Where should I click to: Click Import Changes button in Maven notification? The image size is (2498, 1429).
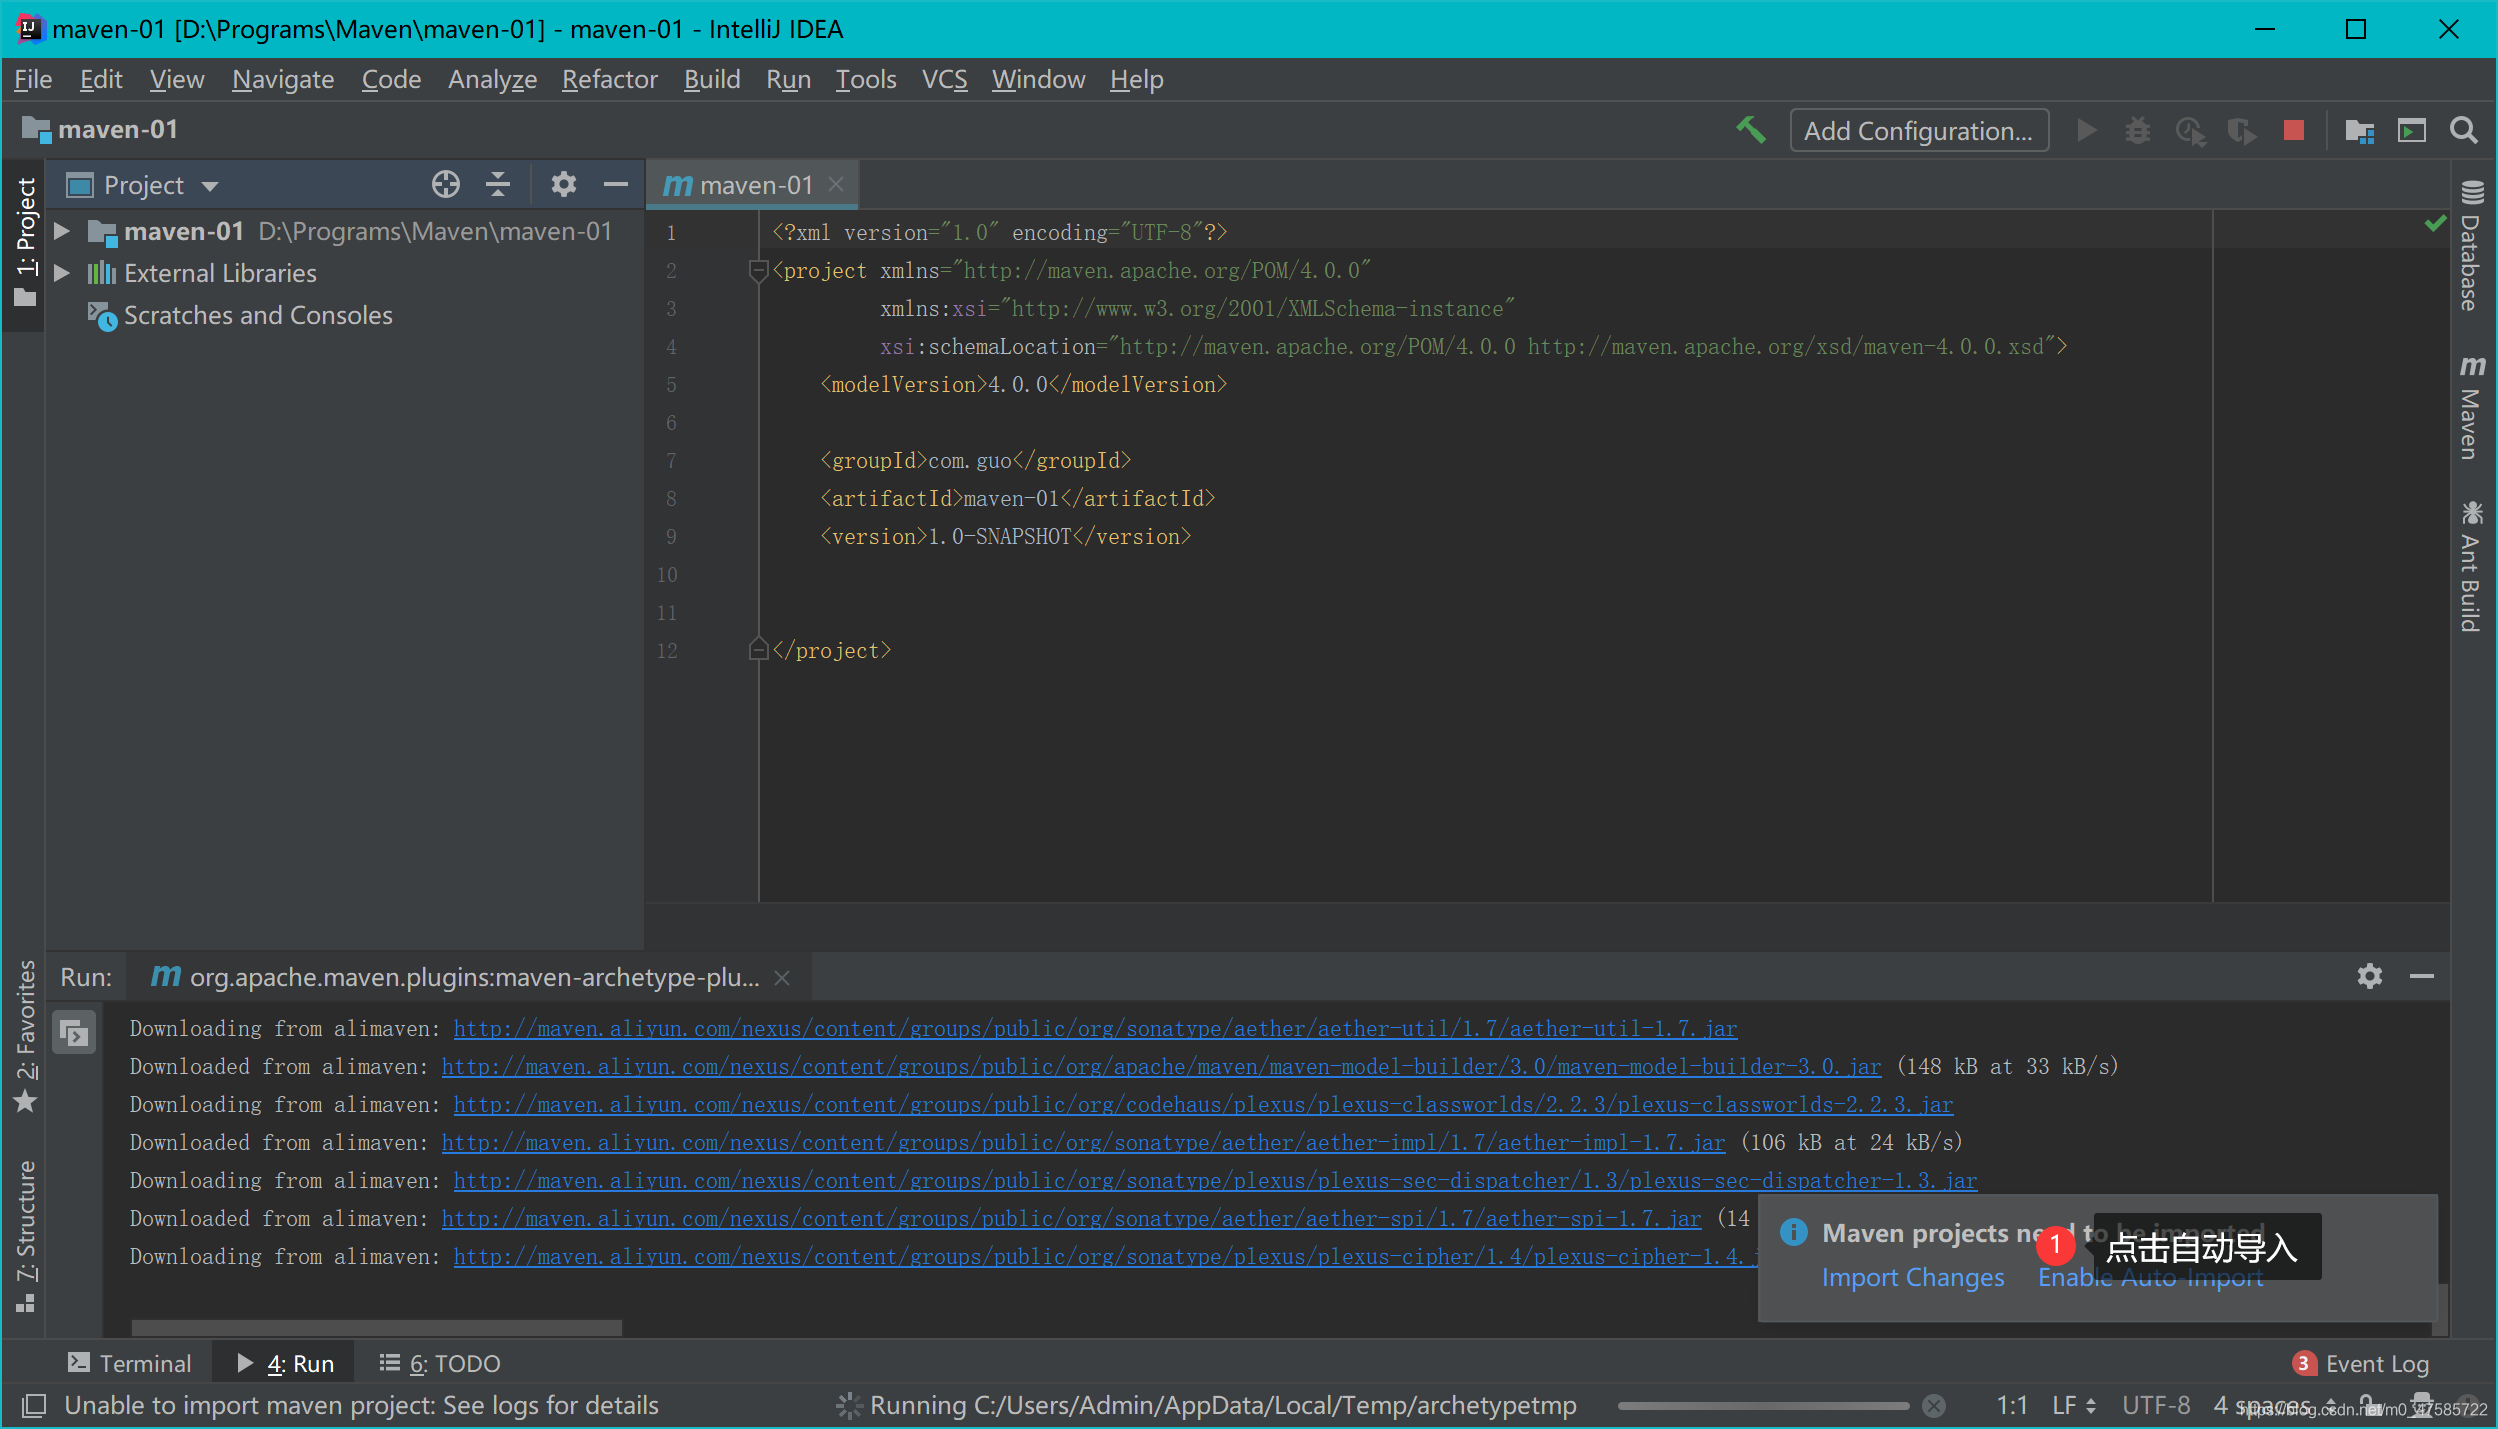pos(1911,1276)
